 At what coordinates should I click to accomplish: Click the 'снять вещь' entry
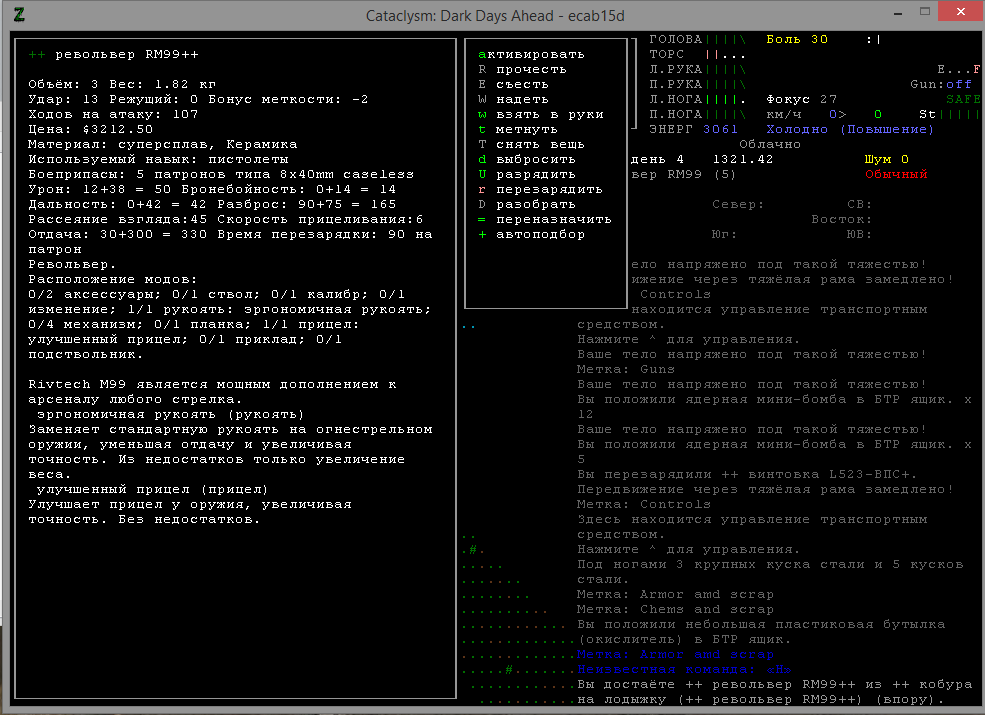click(x=531, y=145)
